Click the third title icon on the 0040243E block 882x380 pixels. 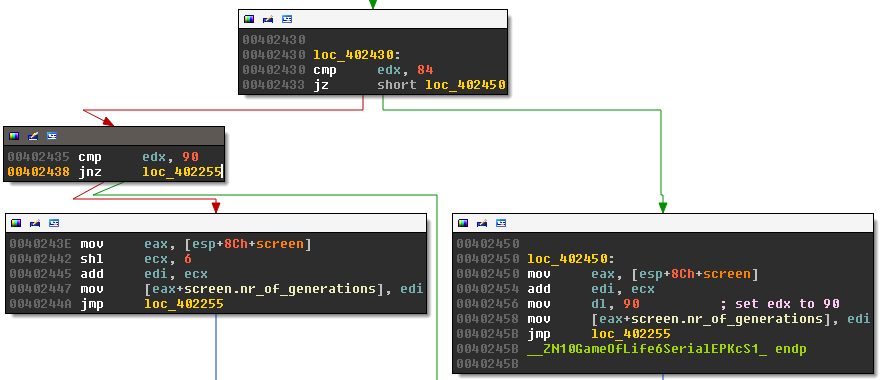(54, 223)
